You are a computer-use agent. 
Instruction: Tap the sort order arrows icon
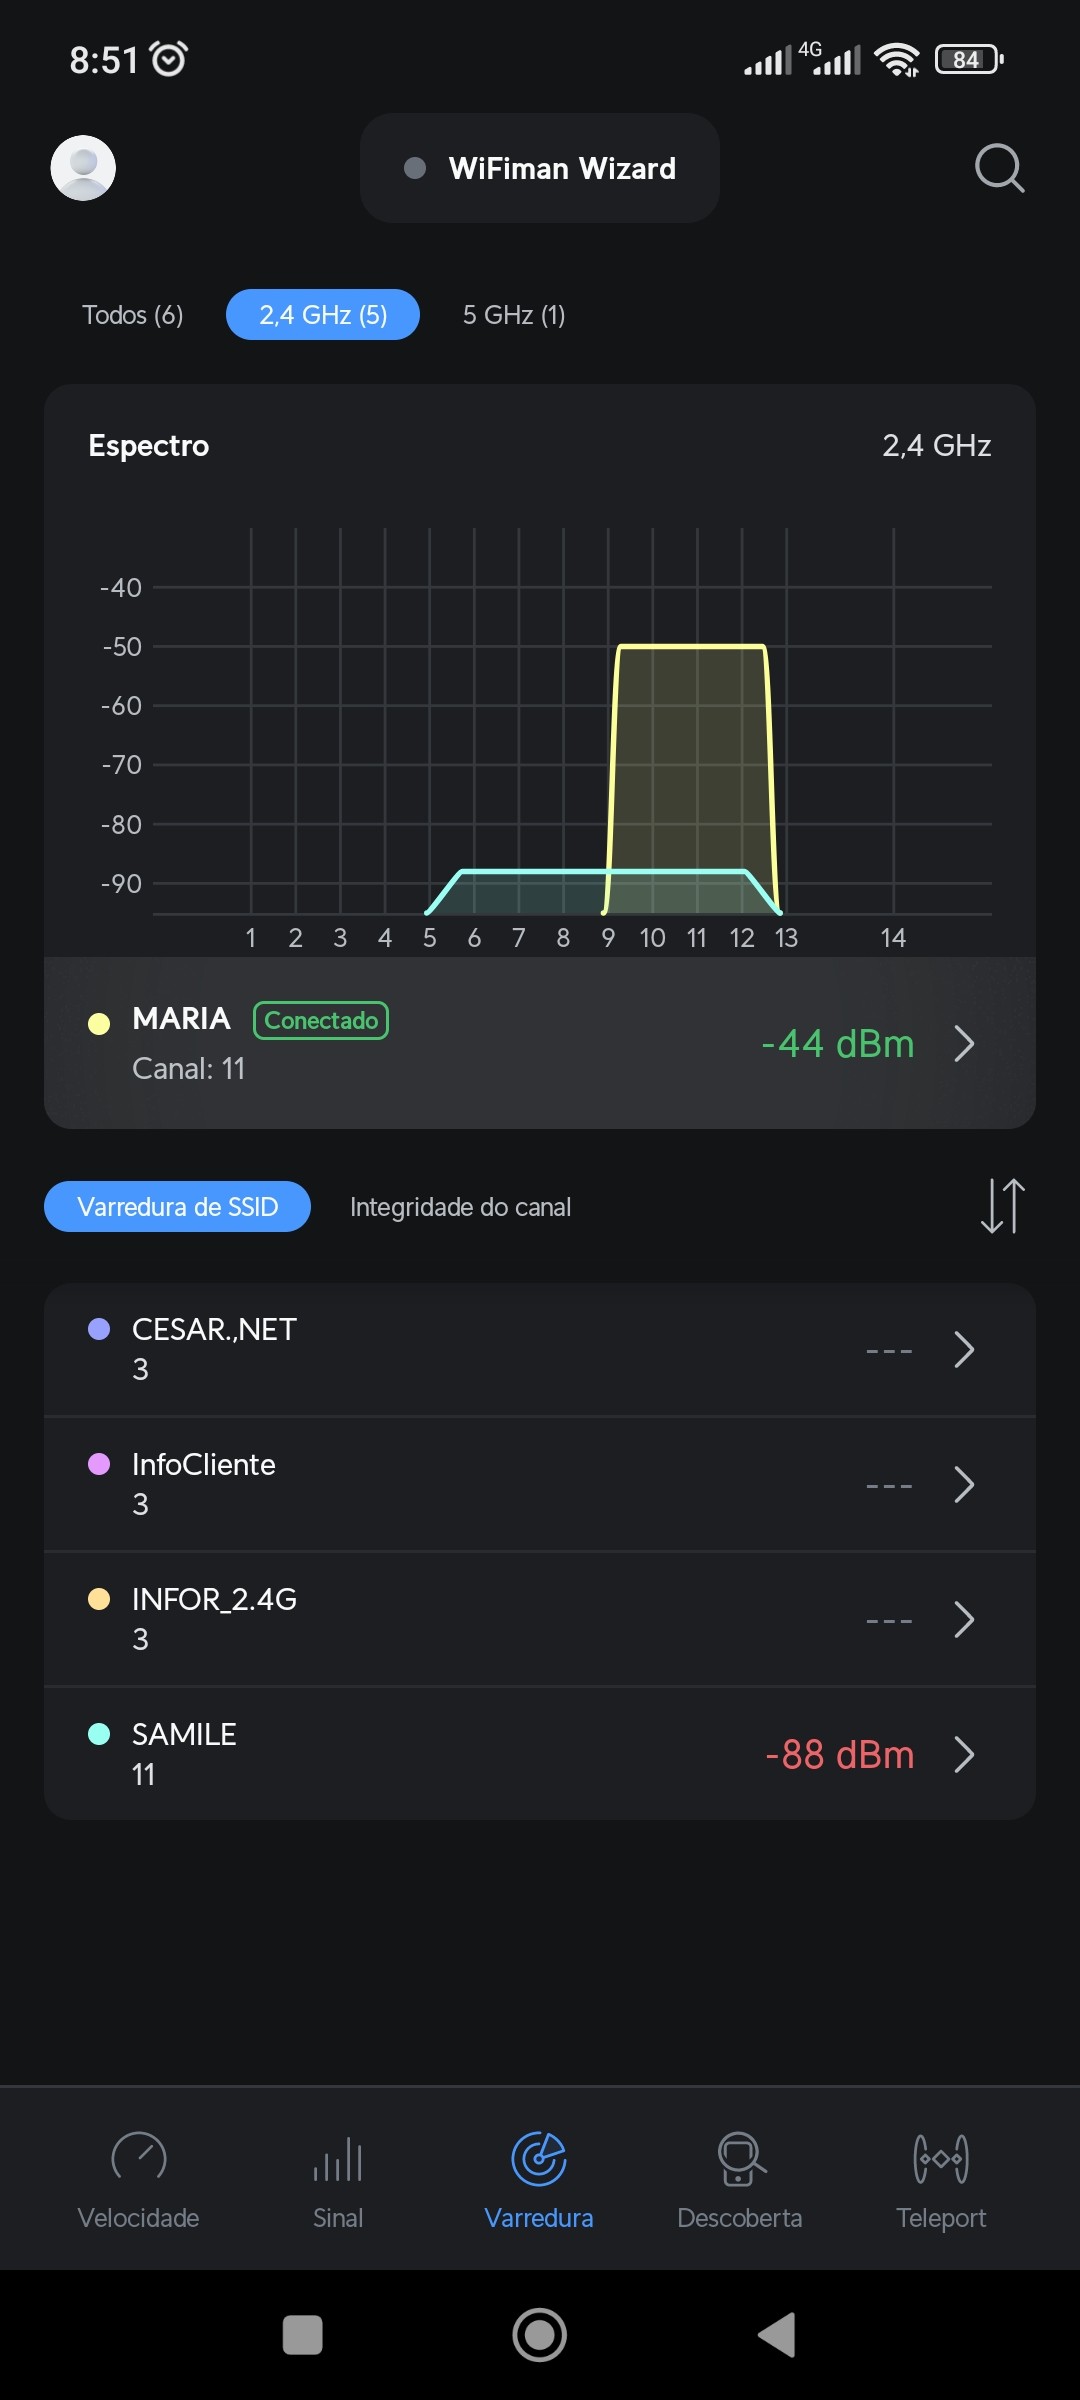[1002, 1206]
